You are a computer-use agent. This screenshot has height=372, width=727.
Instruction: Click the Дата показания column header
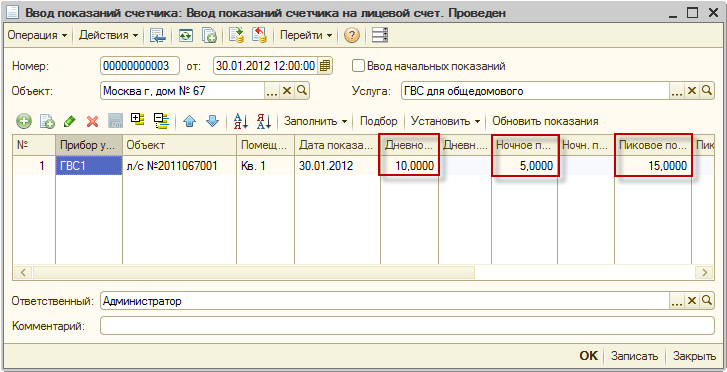point(337,146)
